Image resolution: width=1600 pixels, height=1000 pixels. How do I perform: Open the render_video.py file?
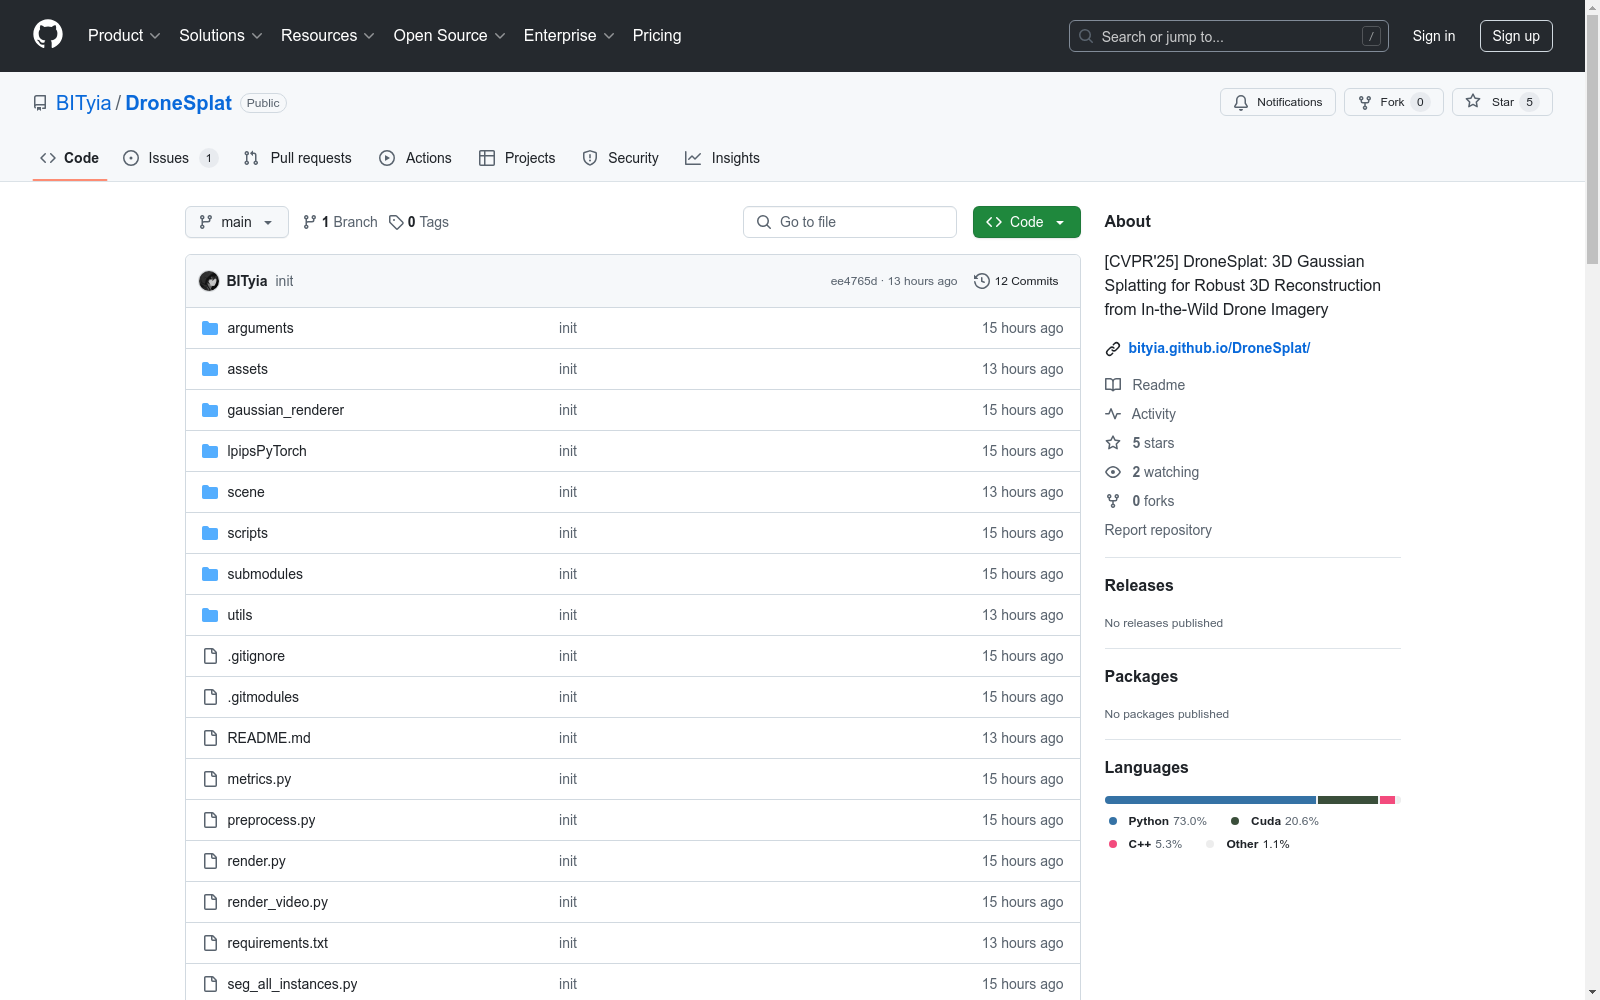click(278, 902)
